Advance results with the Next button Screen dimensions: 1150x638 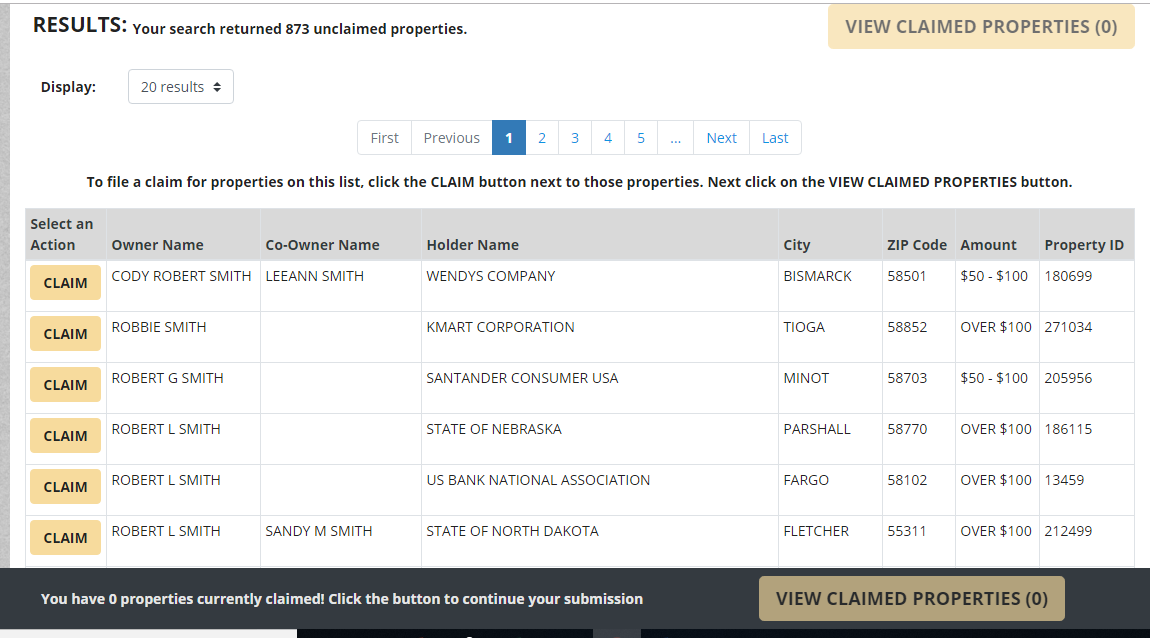click(721, 137)
